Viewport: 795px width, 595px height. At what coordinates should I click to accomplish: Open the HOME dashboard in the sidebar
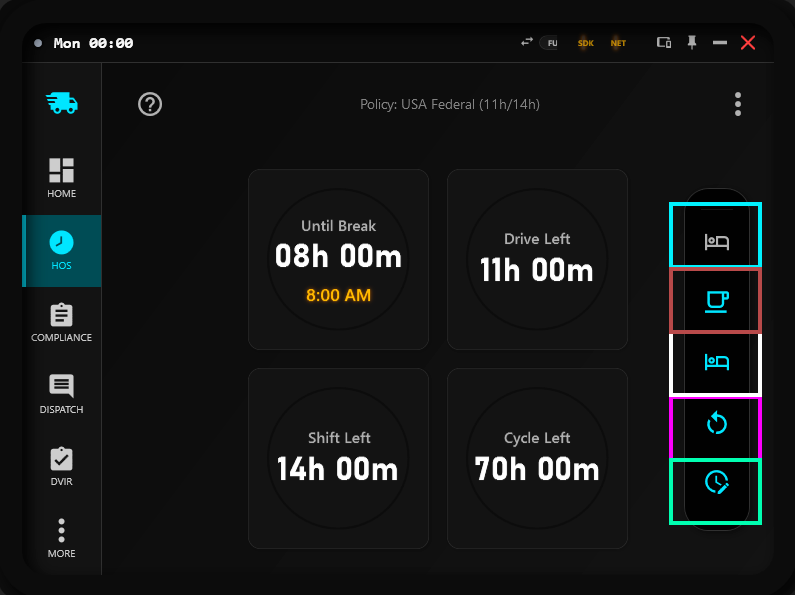click(x=61, y=178)
